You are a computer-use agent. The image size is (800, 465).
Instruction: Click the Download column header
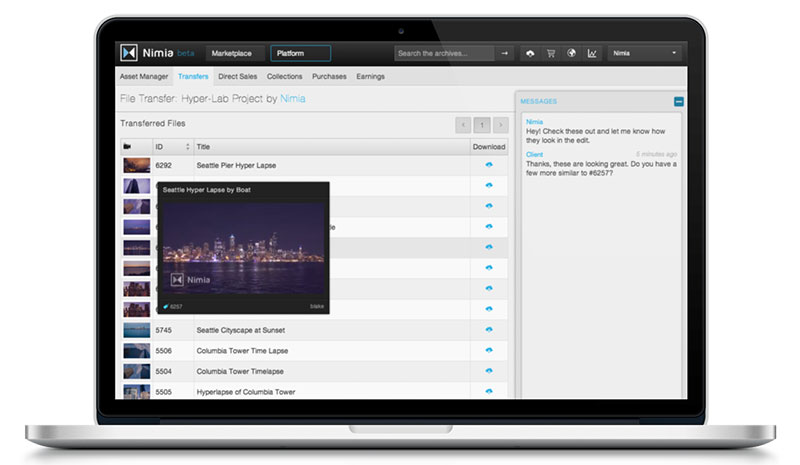489,146
